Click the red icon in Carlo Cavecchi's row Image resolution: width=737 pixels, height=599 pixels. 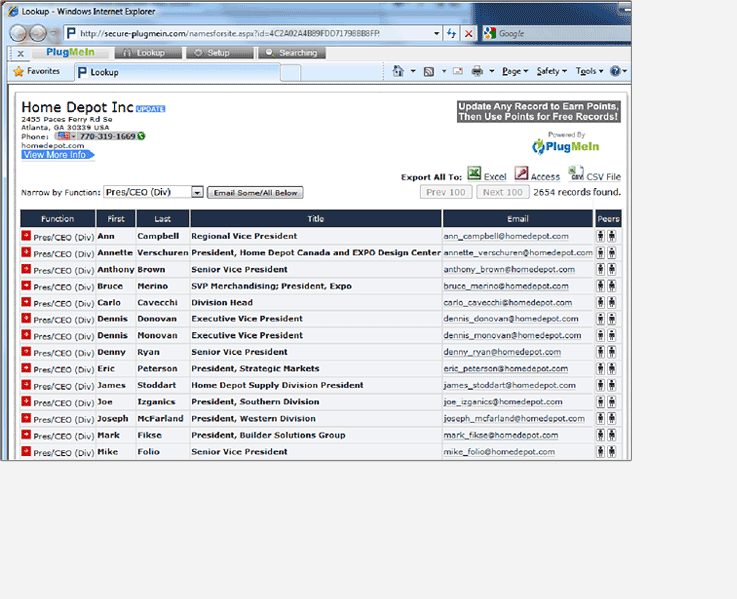pos(26,302)
